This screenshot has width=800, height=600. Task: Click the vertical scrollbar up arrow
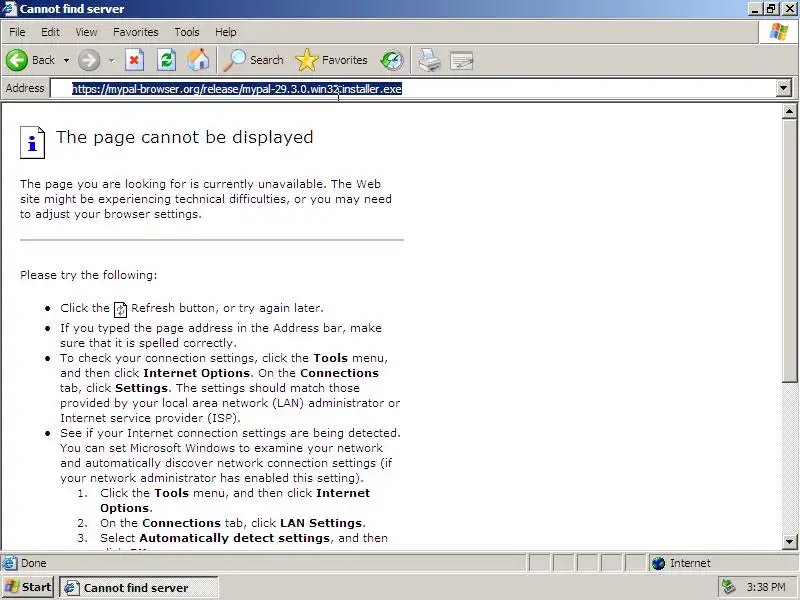click(x=789, y=111)
